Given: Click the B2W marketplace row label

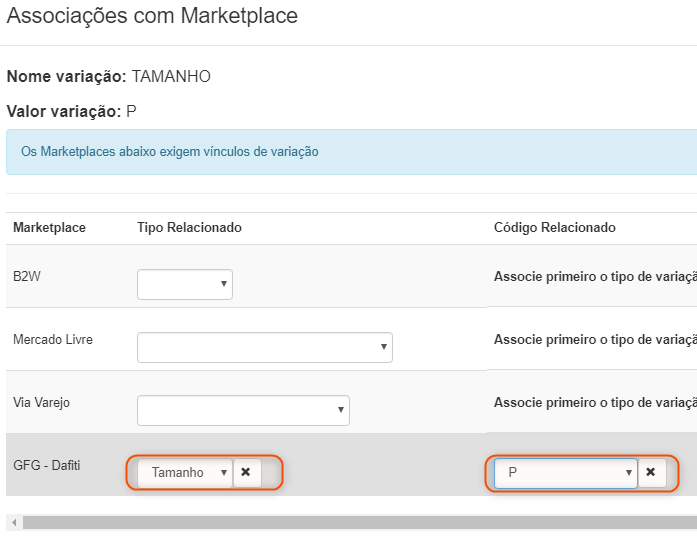Looking at the screenshot, I should tap(28, 276).
